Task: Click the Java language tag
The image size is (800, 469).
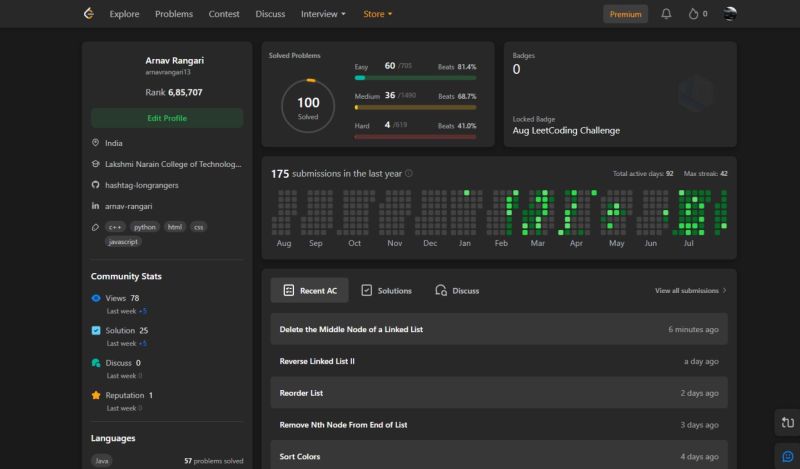Action: click(x=102, y=461)
